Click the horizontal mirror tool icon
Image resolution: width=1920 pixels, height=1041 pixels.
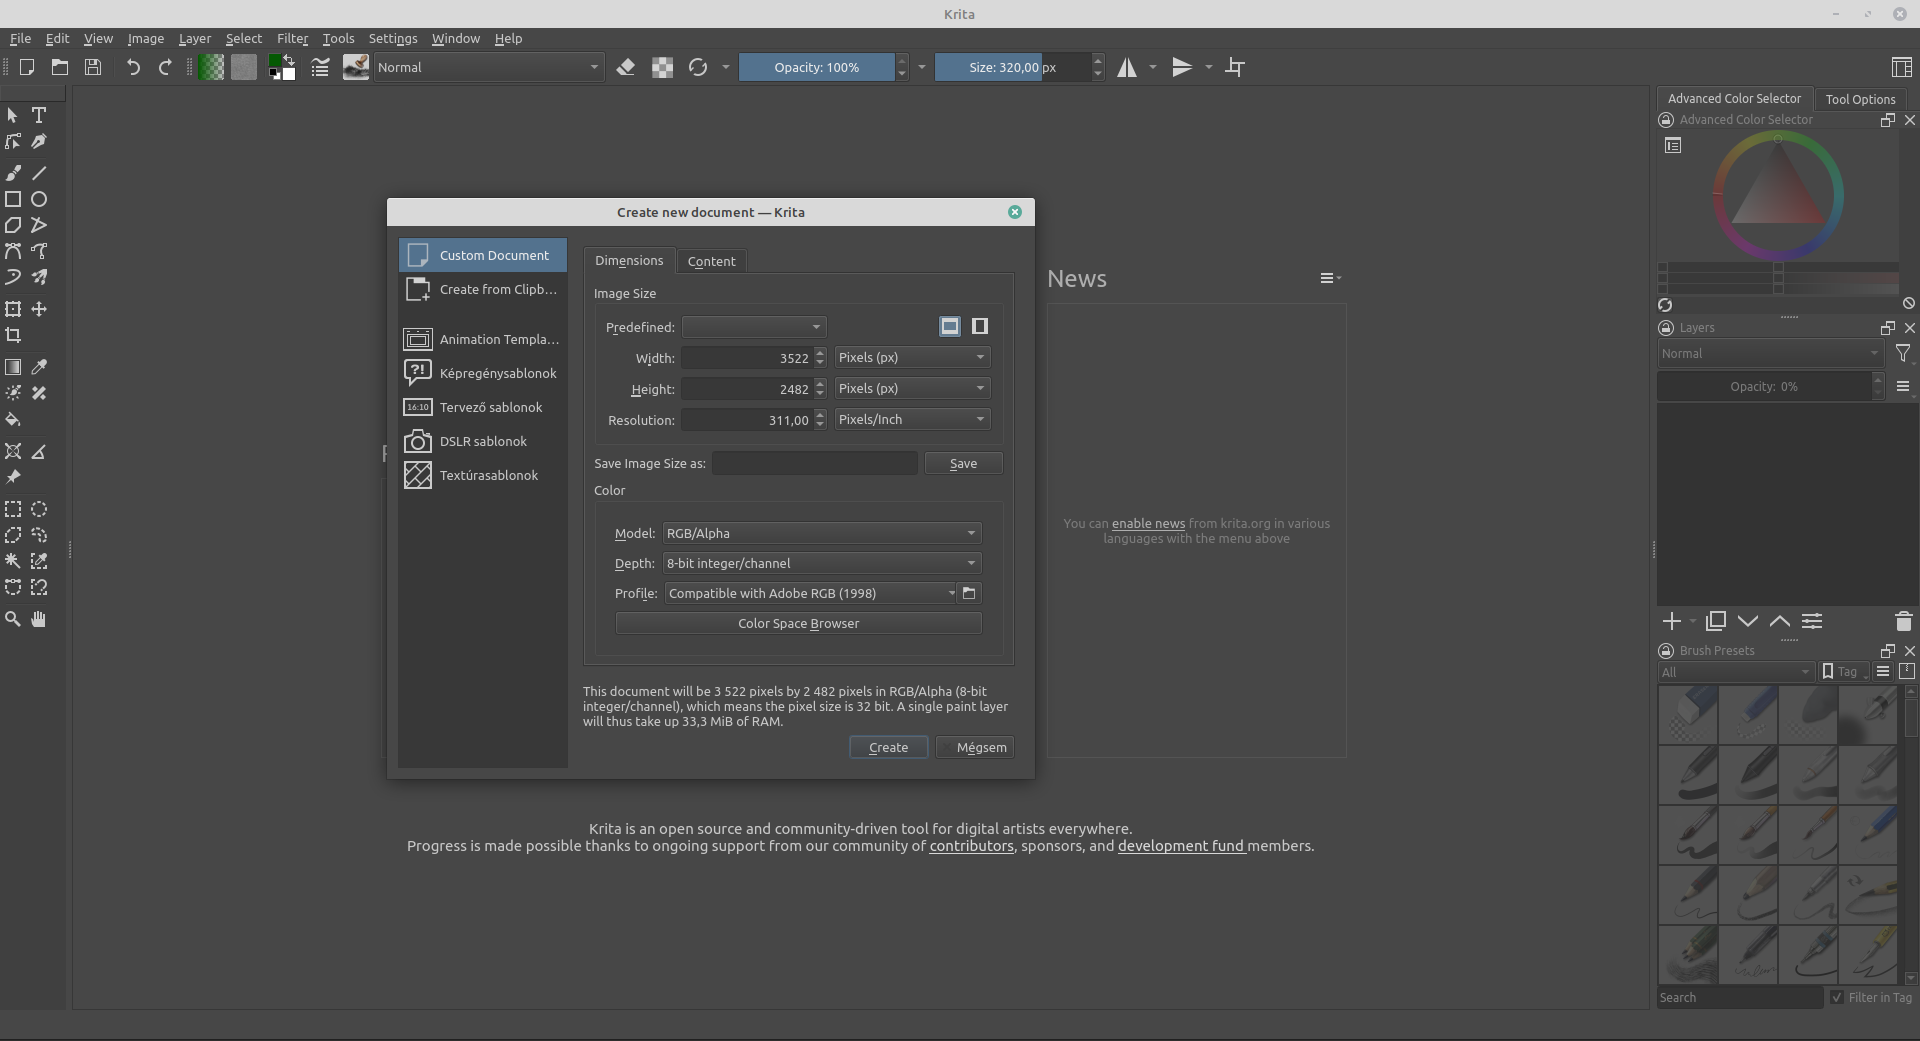(x=1127, y=67)
